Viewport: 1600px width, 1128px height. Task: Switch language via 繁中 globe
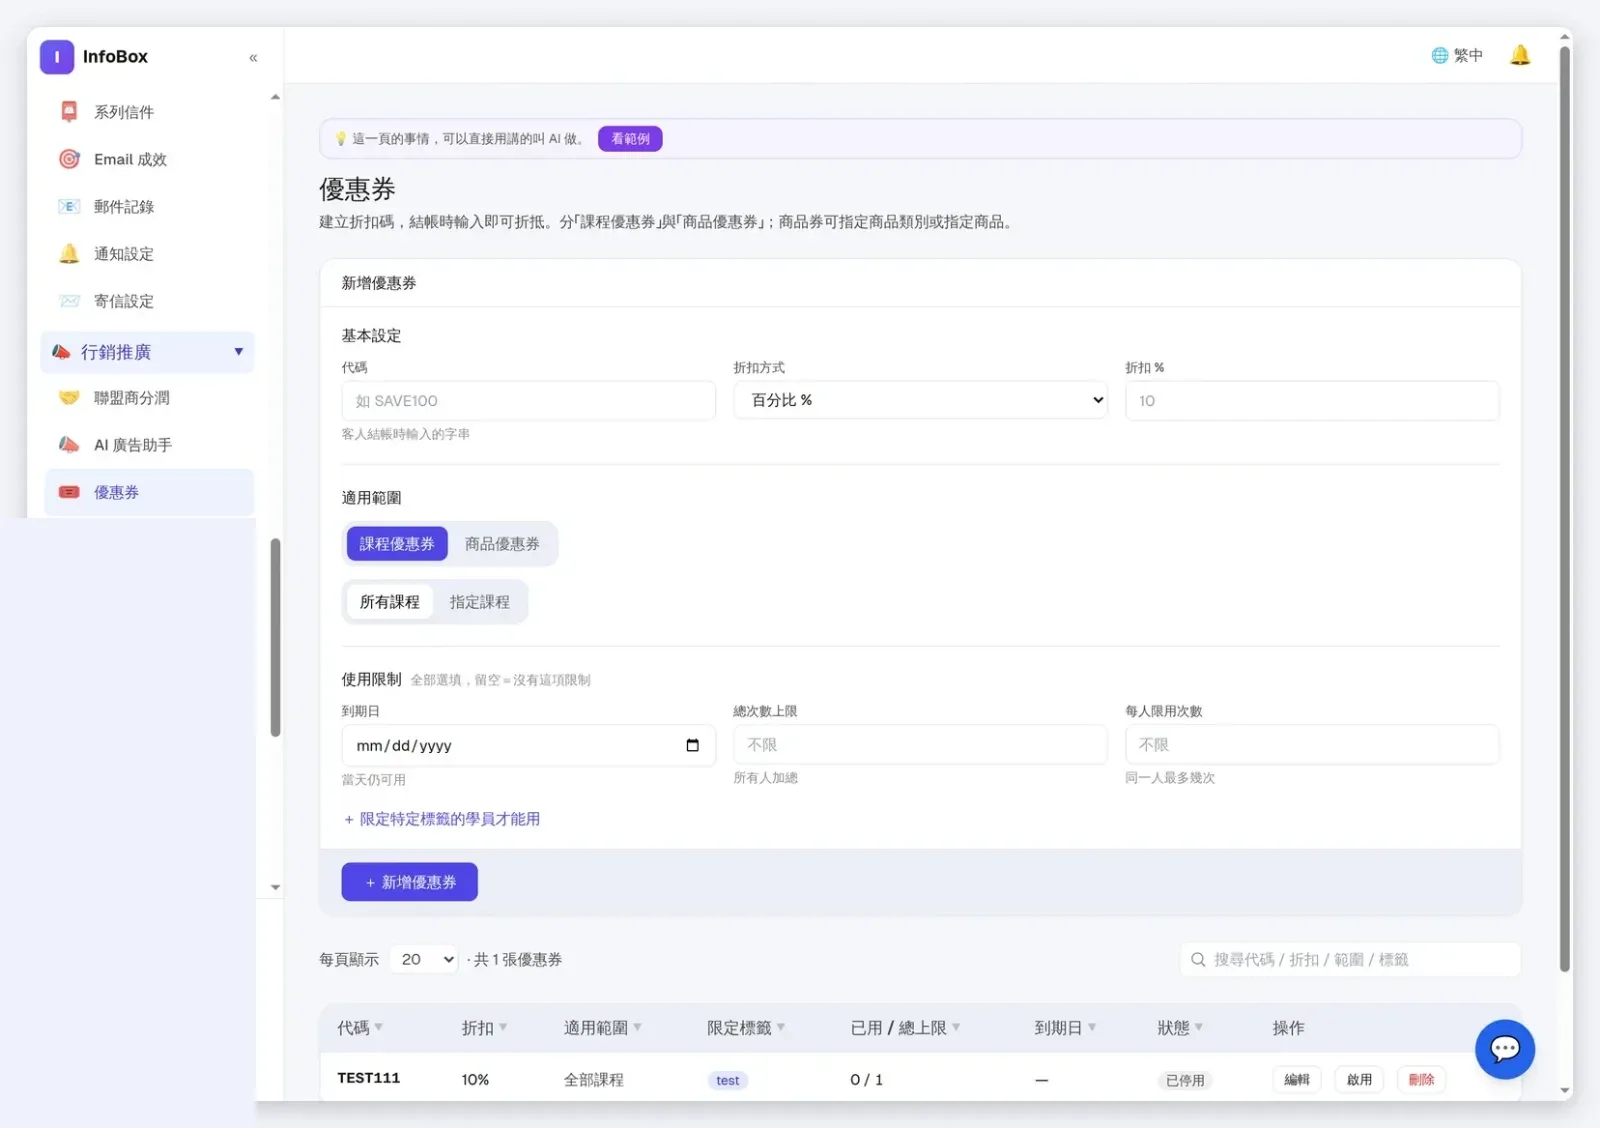click(x=1457, y=55)
